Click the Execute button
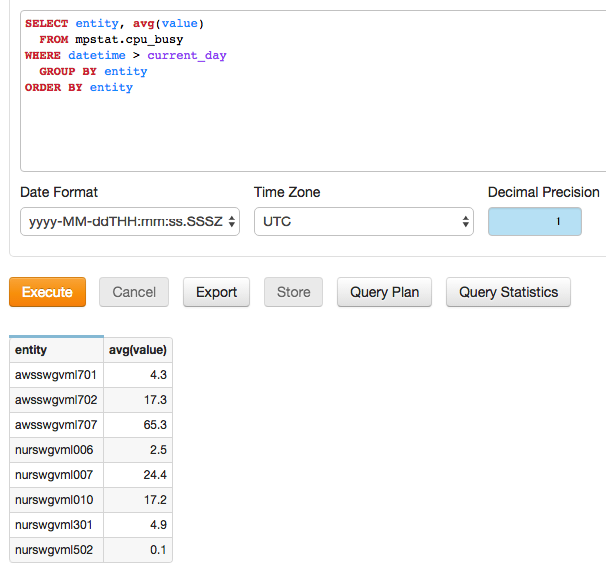 (x=48, y=292)
